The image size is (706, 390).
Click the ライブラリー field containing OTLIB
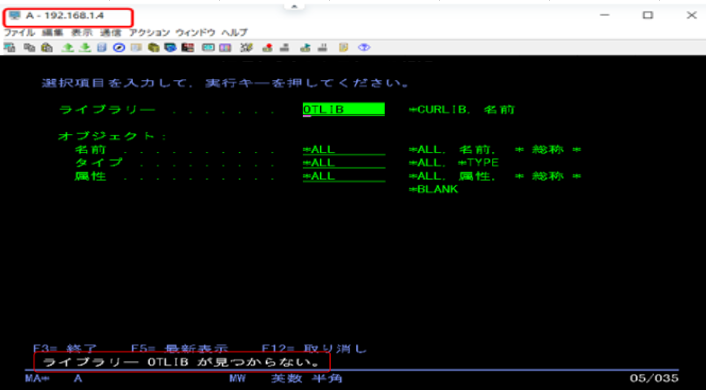(344, 109)
